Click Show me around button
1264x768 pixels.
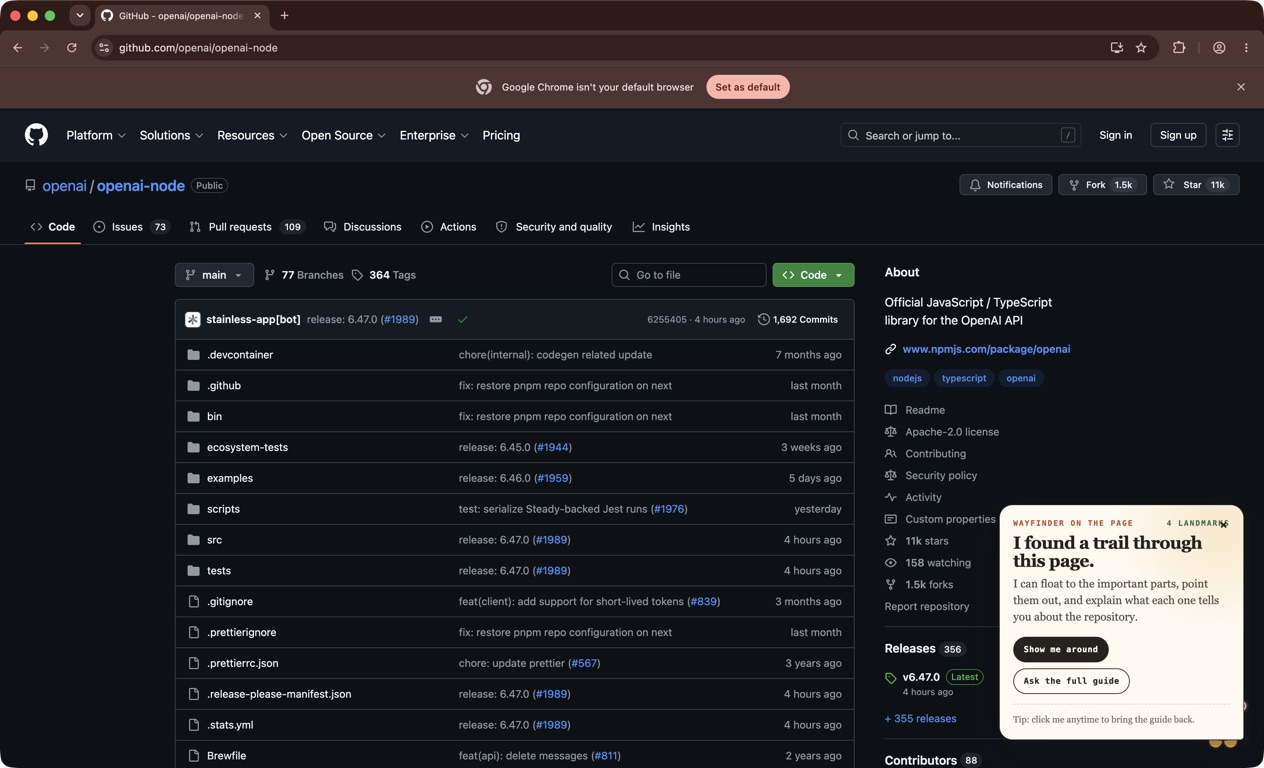click(1060, 650)
